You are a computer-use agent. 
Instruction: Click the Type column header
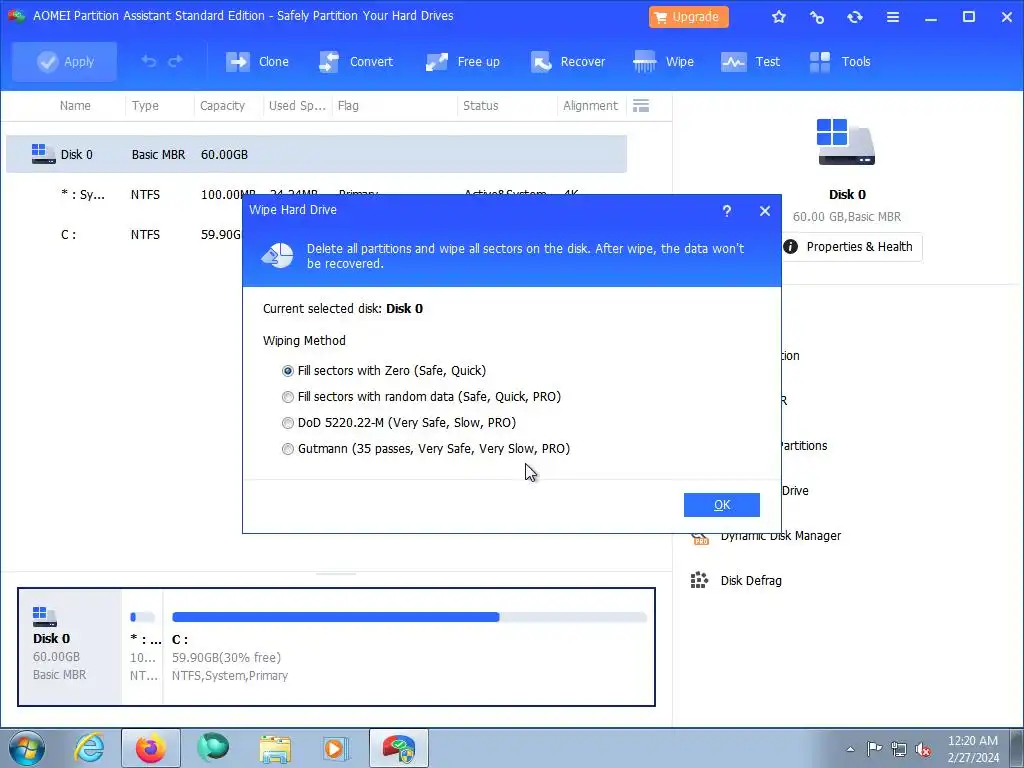tap(145, 106)
